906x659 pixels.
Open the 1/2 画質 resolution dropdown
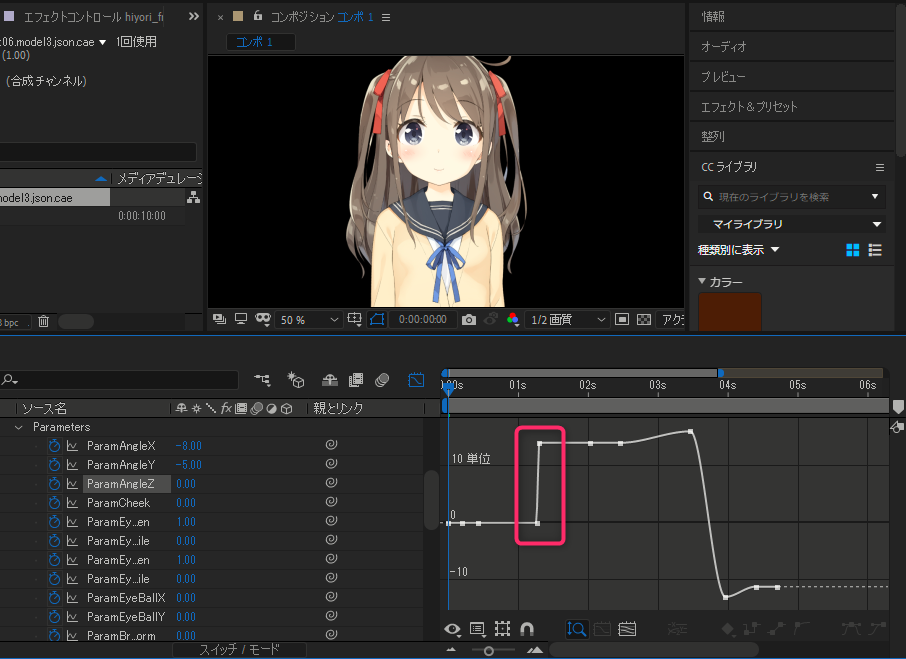(x=567, y=319)
